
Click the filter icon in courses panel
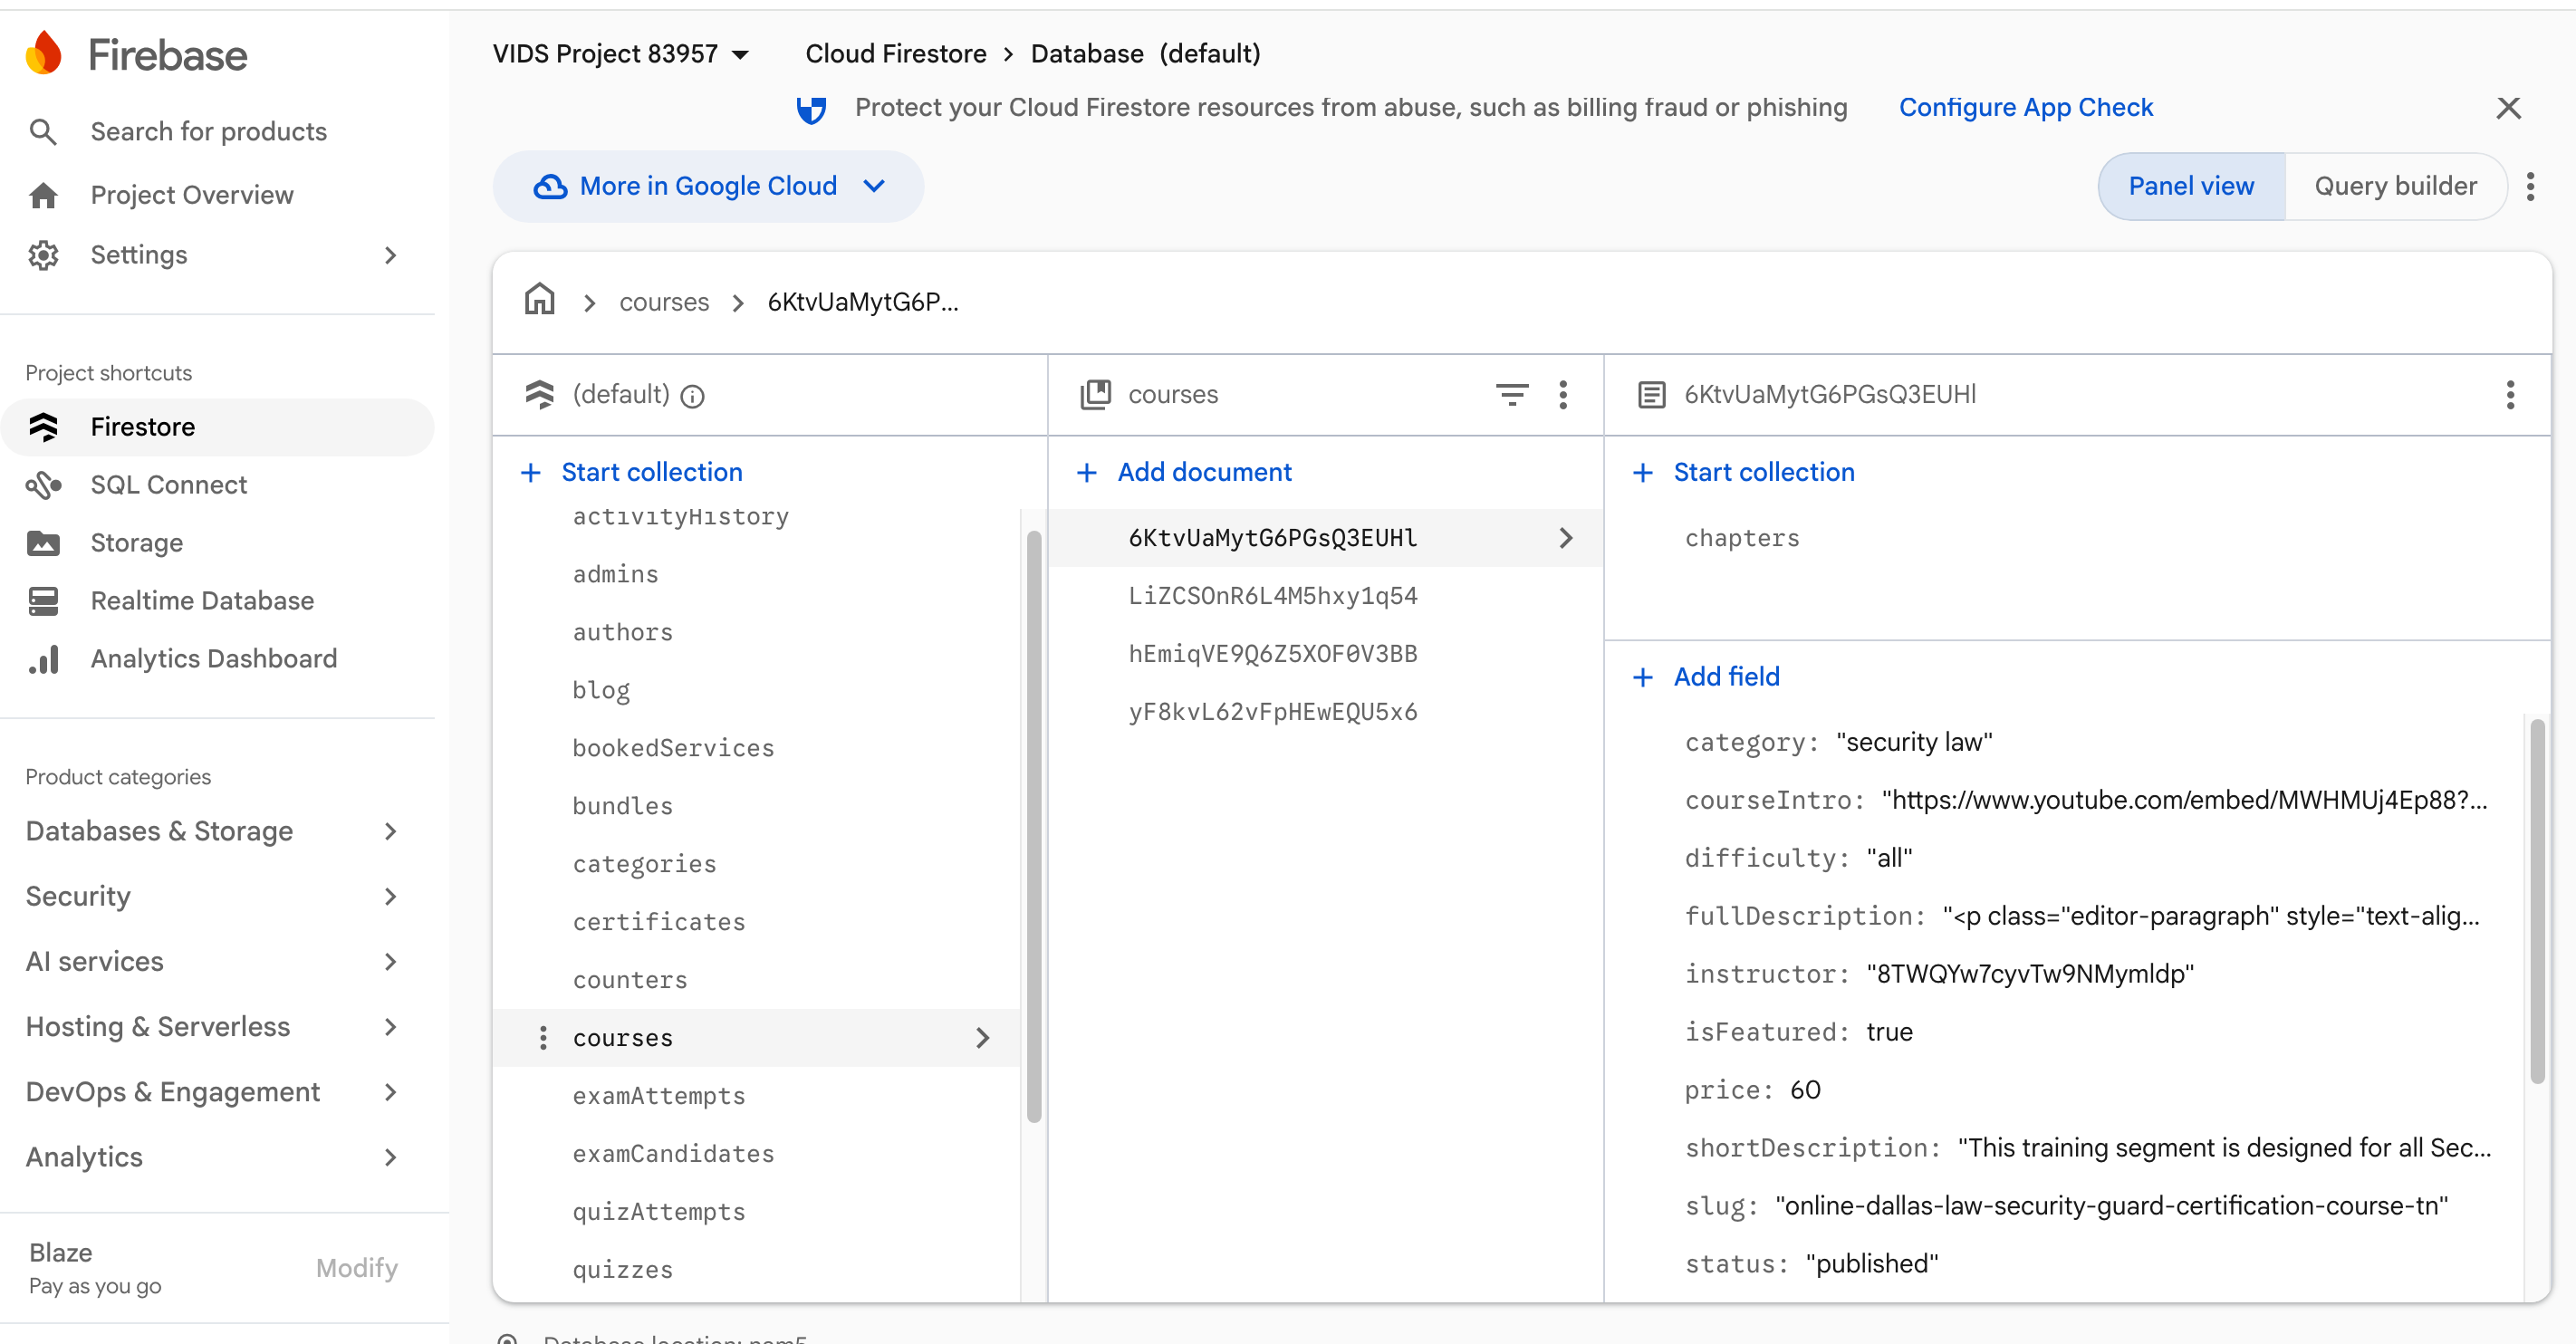1511,395
